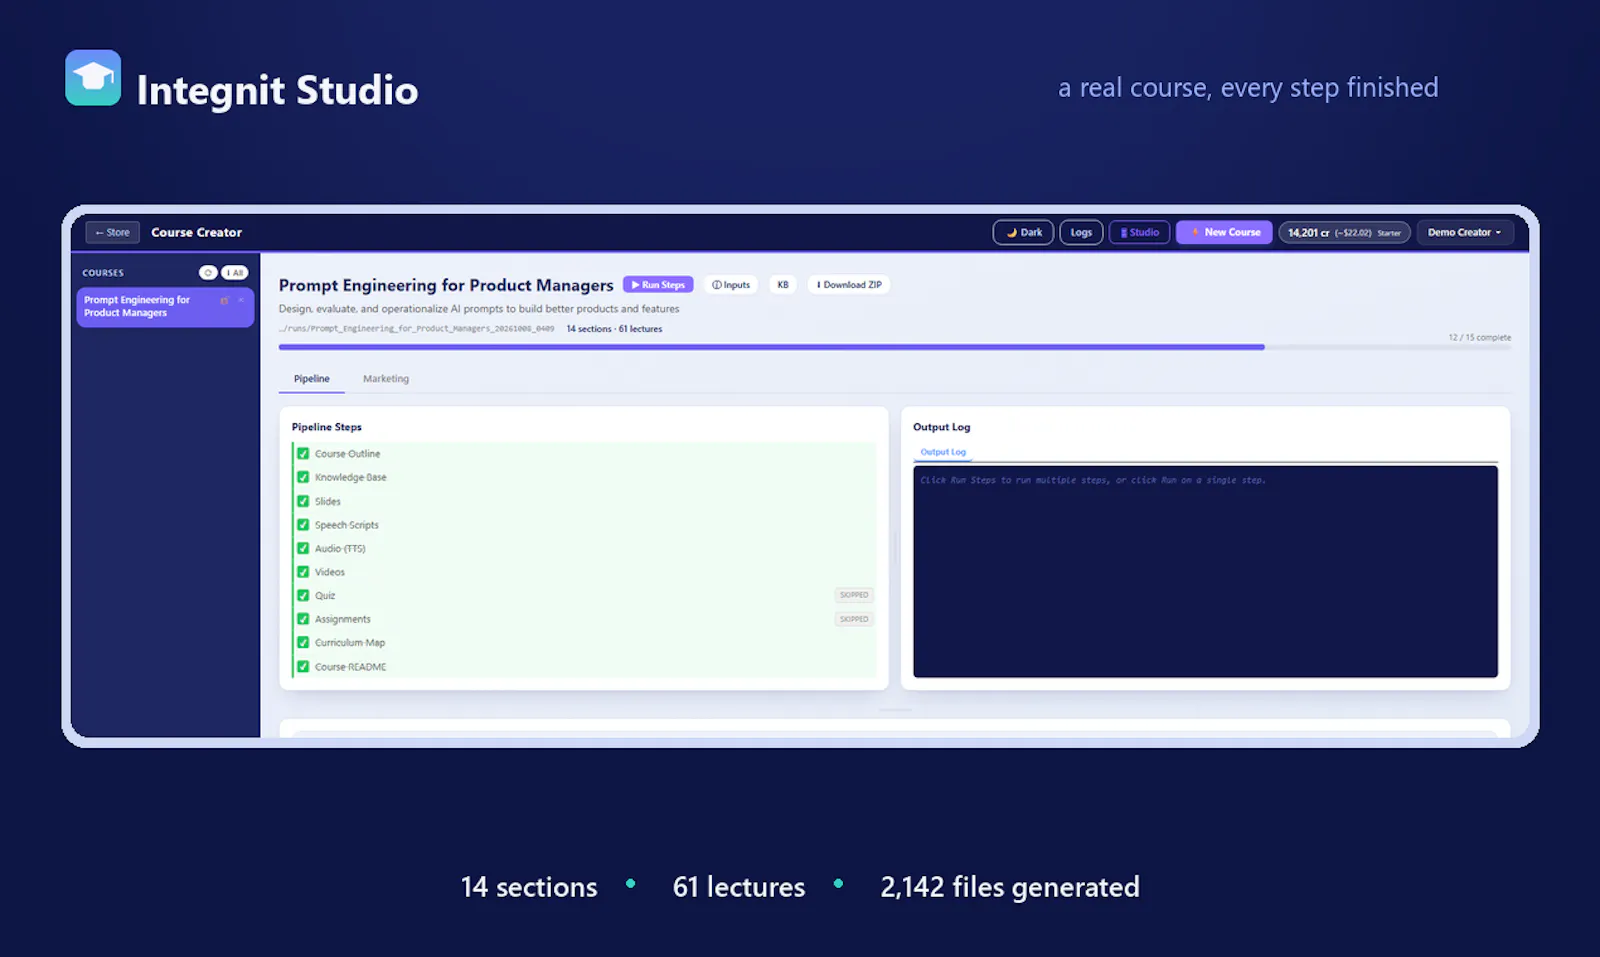1600x957 pixels.
Task: Create a New Course
Action: [x=1224, y=232]
